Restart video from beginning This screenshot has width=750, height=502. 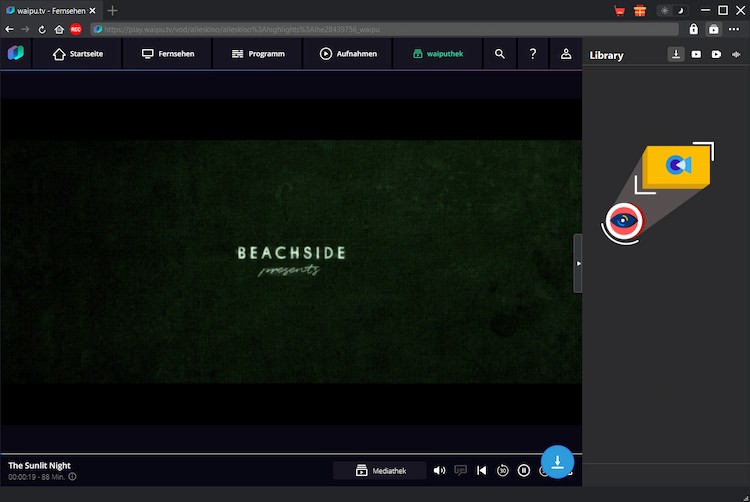[x=481, y=470]
